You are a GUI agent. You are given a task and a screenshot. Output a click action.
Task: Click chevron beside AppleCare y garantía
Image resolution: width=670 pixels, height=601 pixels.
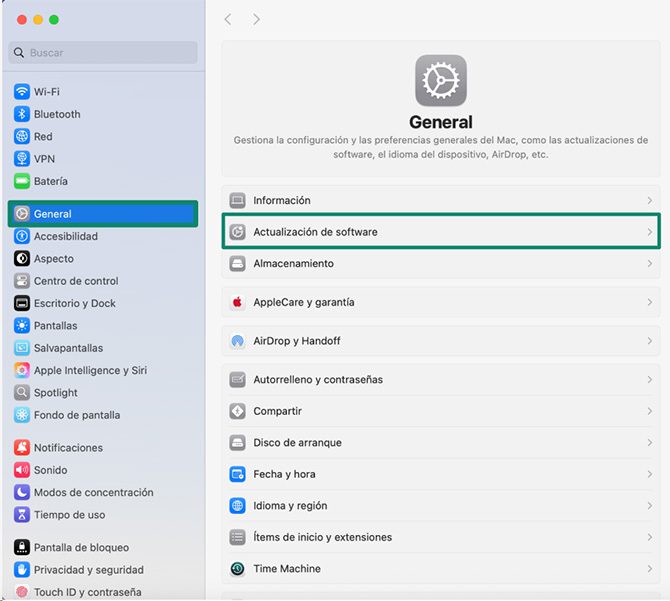[649, 302]
